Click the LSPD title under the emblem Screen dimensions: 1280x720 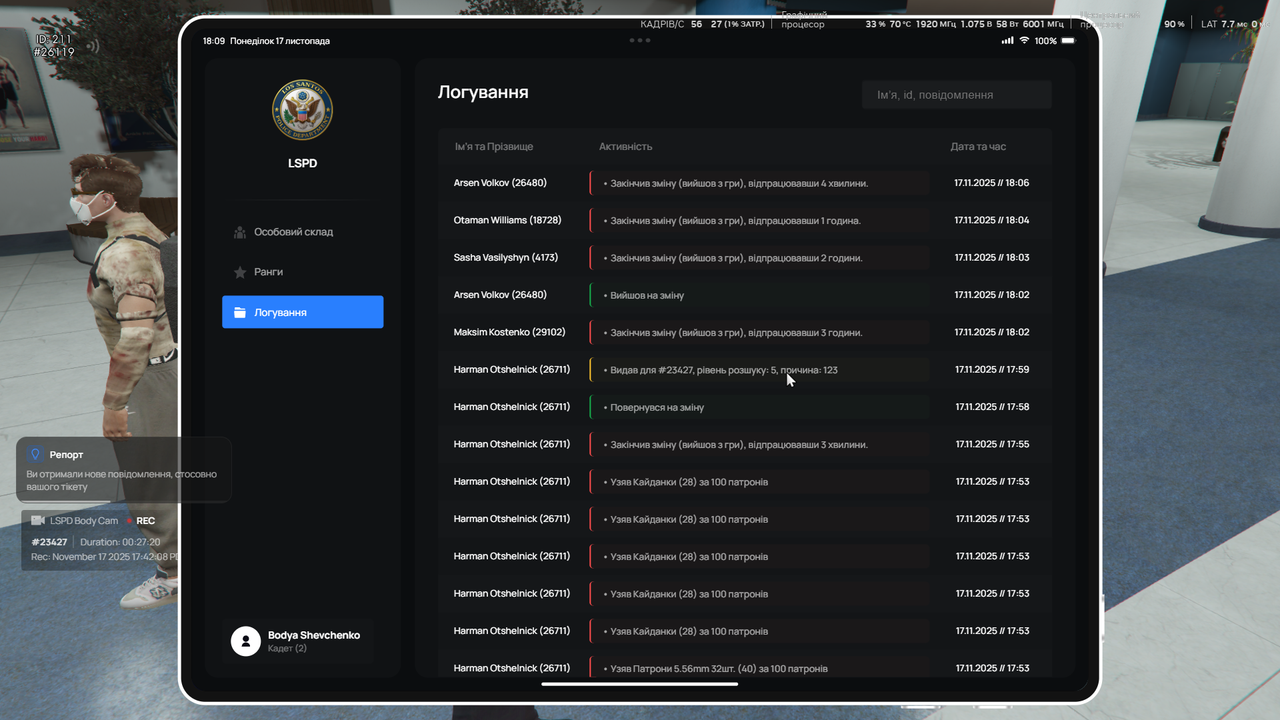click(302, 163)
